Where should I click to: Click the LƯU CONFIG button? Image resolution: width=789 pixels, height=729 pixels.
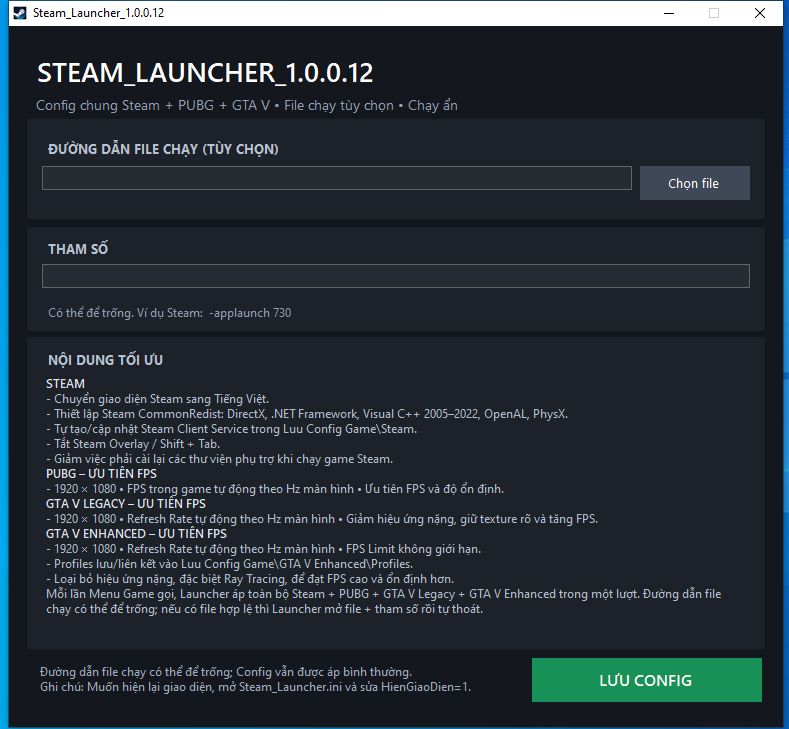coord(647,680)
